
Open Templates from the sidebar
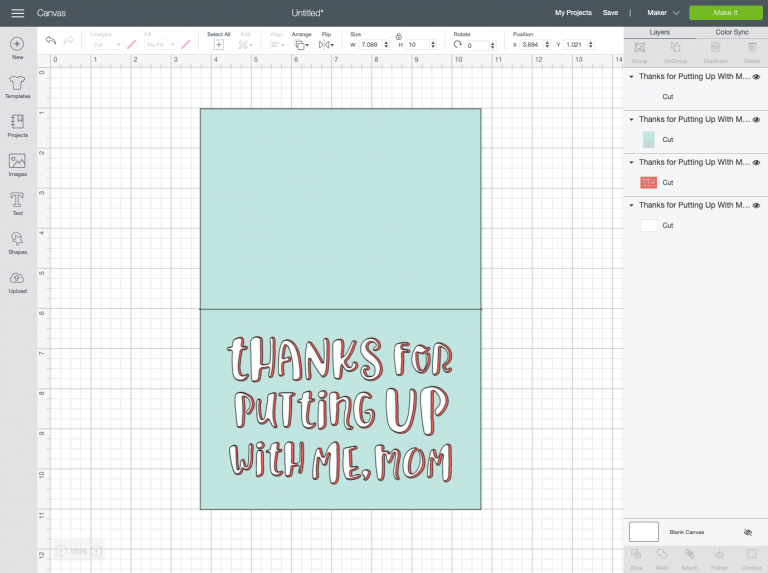pyautogui.click(x=17, y=87)
